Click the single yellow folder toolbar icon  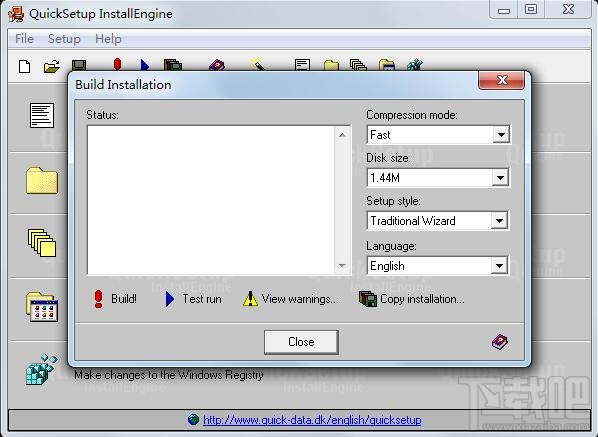click(331, 66)
